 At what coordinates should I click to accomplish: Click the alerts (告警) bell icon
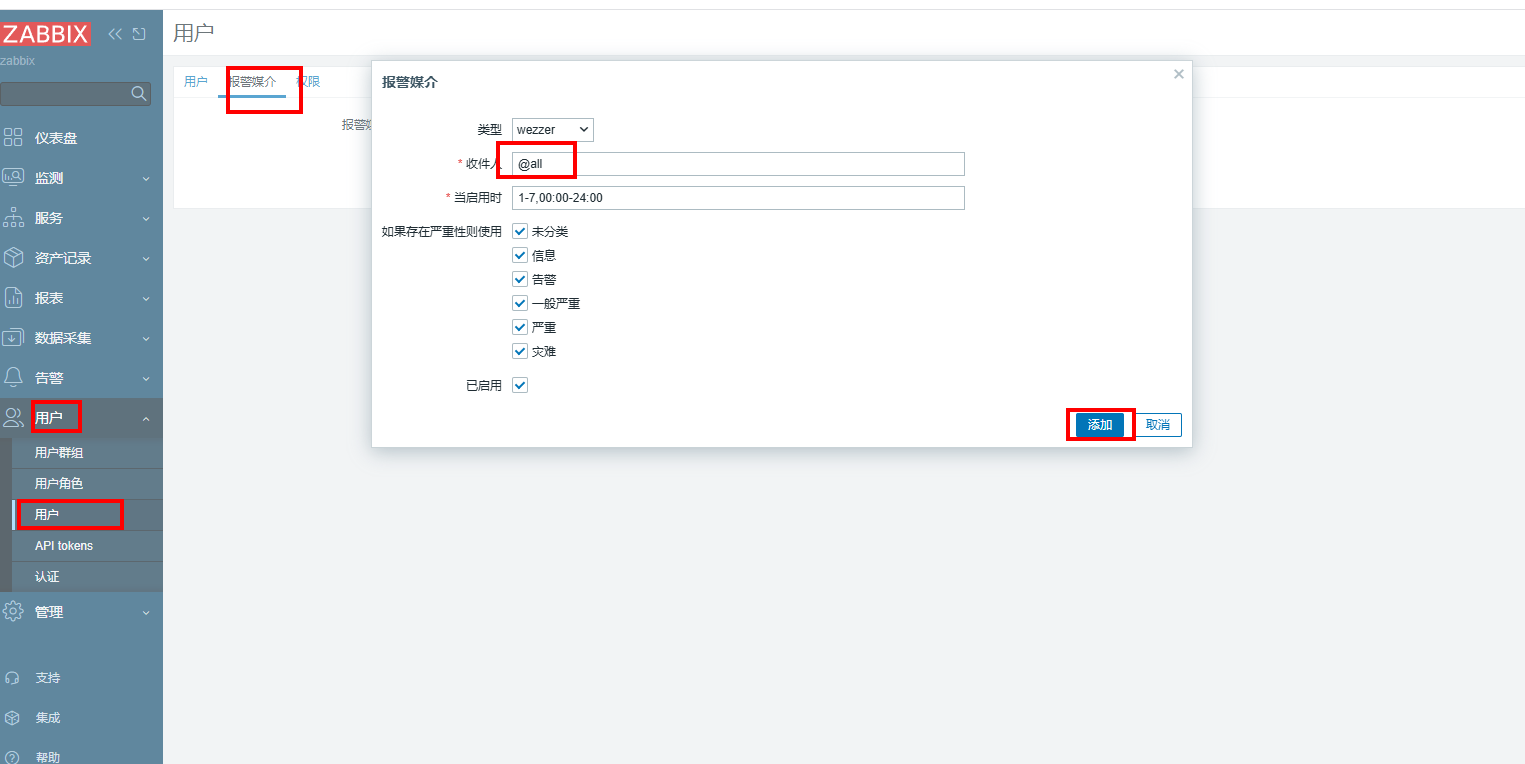[13, 378]
